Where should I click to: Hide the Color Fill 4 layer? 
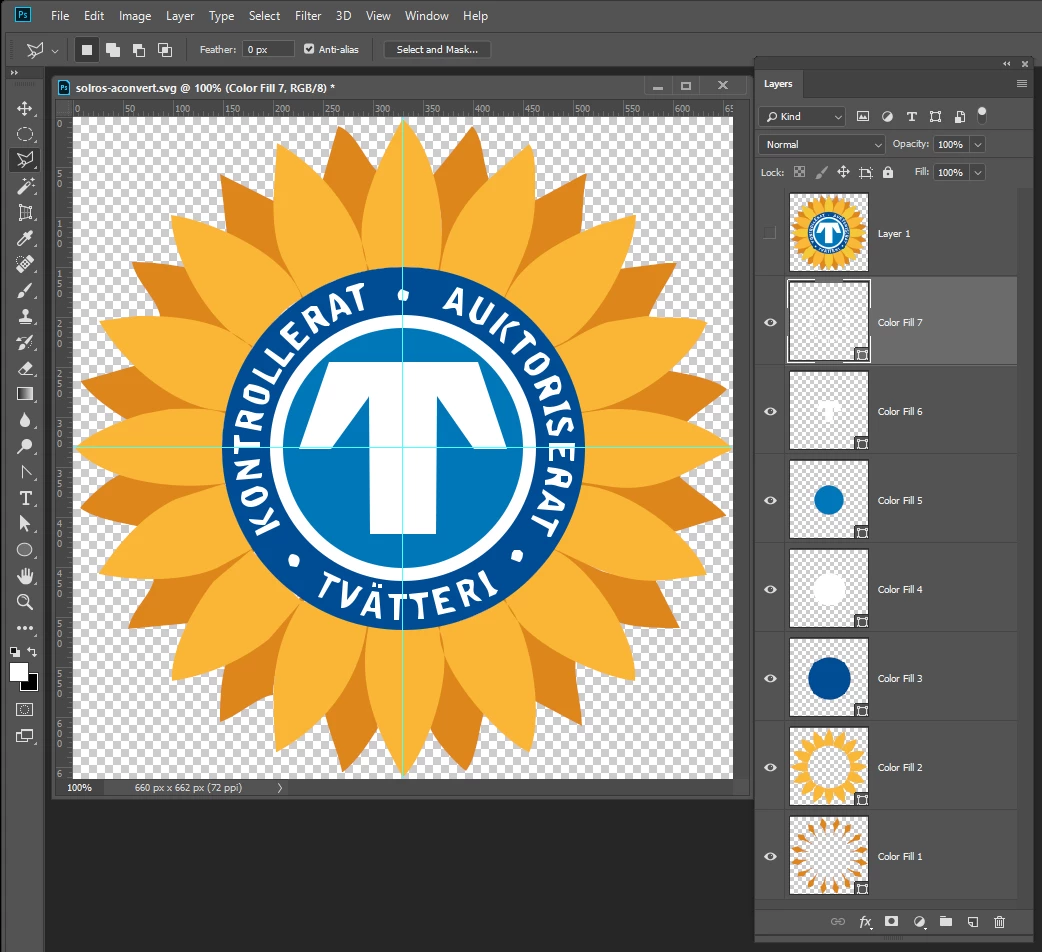pos(770,589)
